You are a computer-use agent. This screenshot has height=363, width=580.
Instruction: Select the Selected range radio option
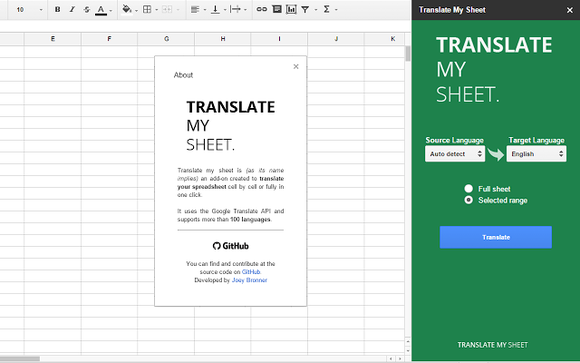[469, 200]
